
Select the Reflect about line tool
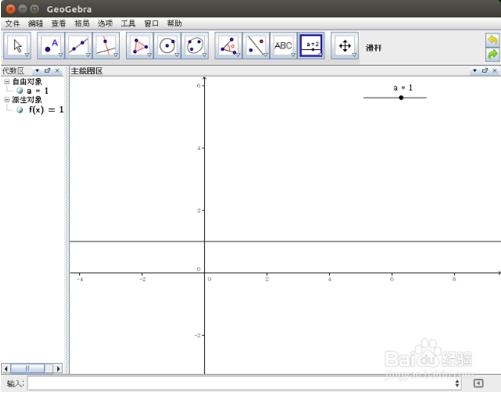coord(256,46)
